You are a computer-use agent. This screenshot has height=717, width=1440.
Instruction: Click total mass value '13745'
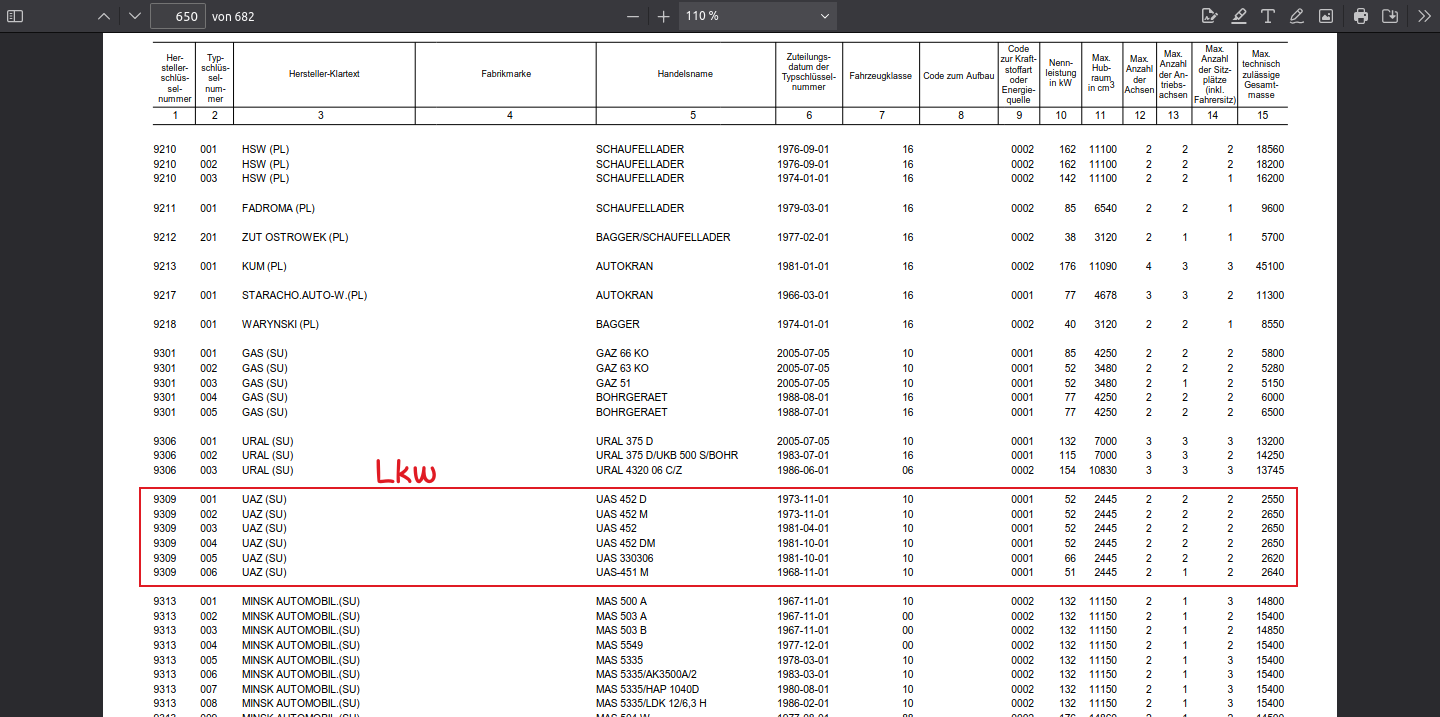click(x=1268, y=470)
